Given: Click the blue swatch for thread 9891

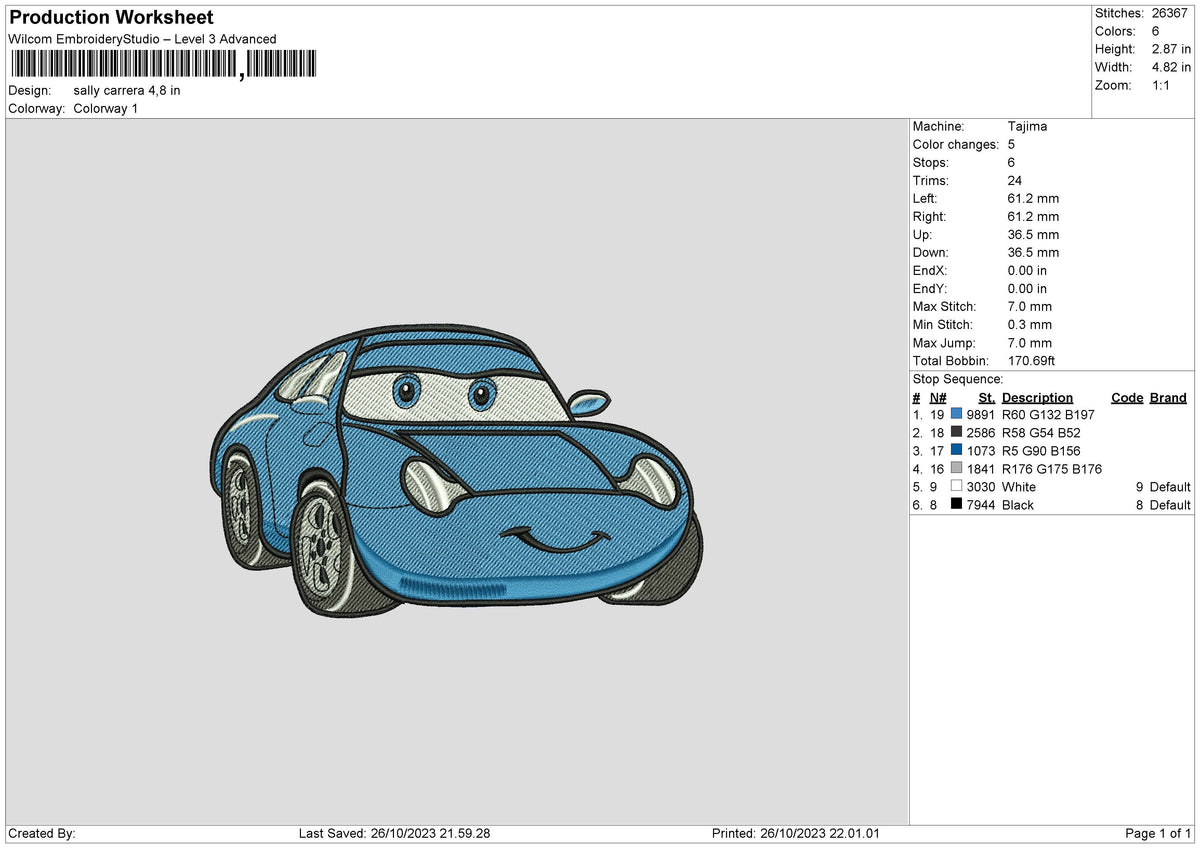Looking at the screenshot, I should 957,415.
